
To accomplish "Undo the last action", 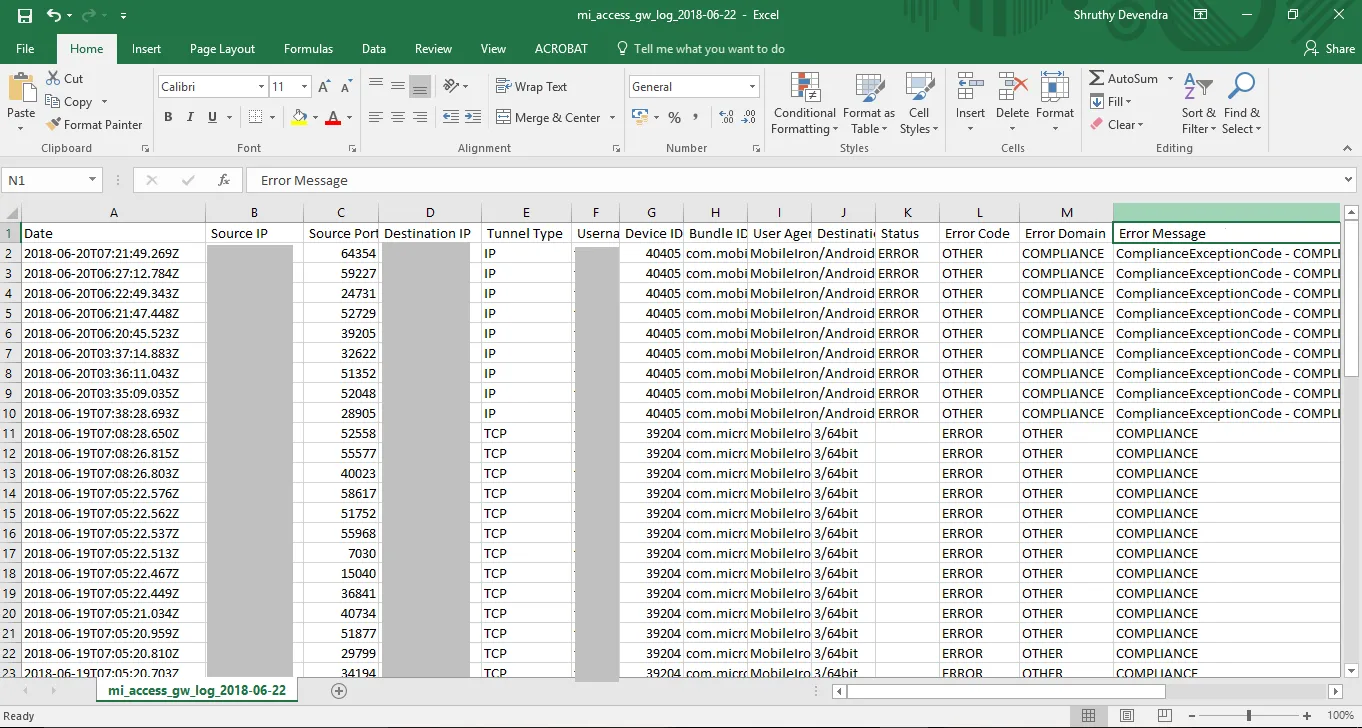I will [x=54, y=15].
